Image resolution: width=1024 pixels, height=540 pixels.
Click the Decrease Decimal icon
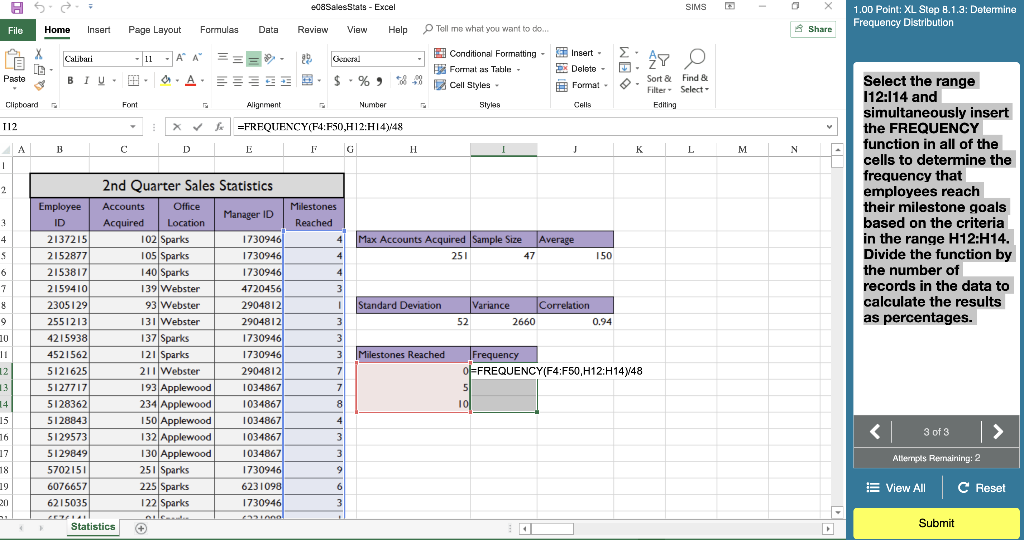pos(417,81)
